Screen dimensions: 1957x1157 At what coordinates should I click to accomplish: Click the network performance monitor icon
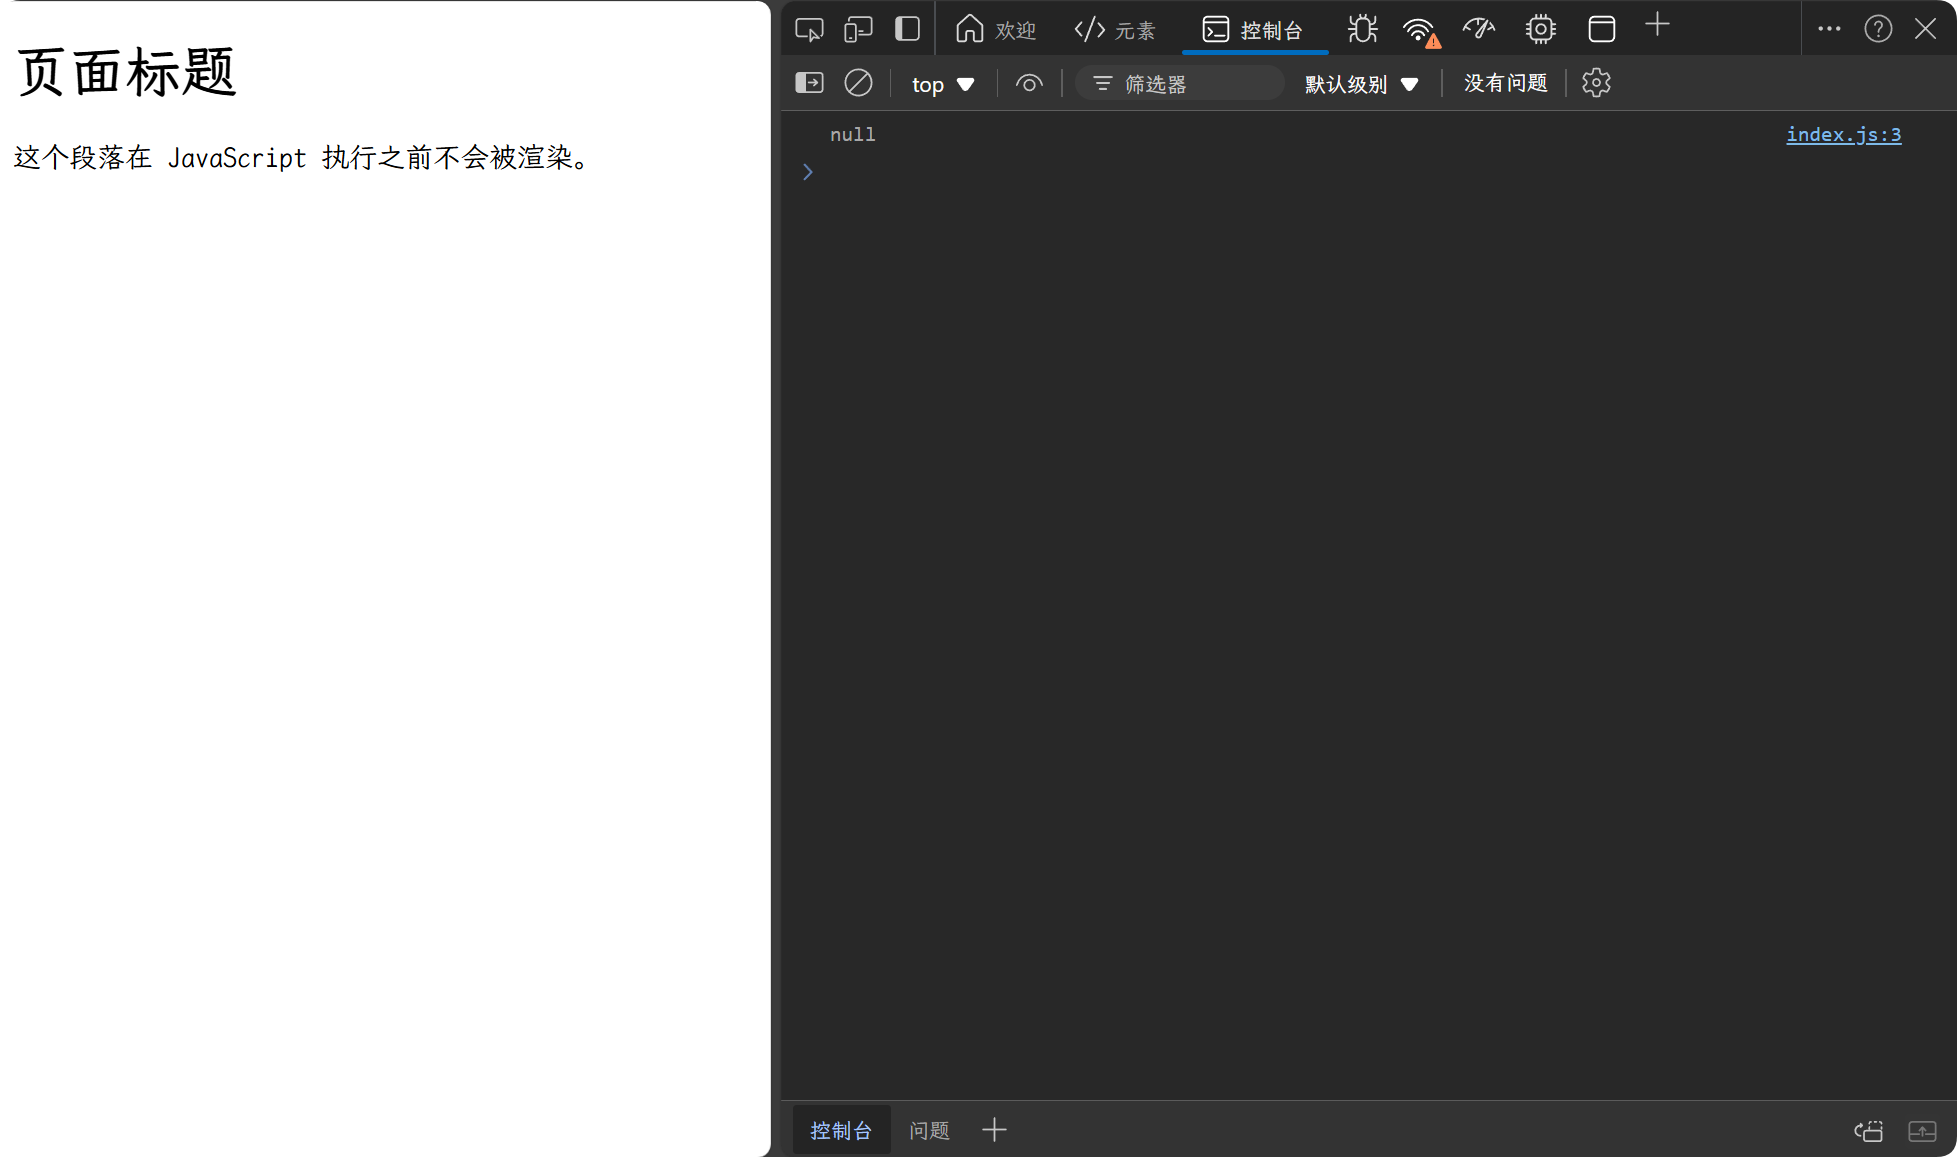(1476, 30)
